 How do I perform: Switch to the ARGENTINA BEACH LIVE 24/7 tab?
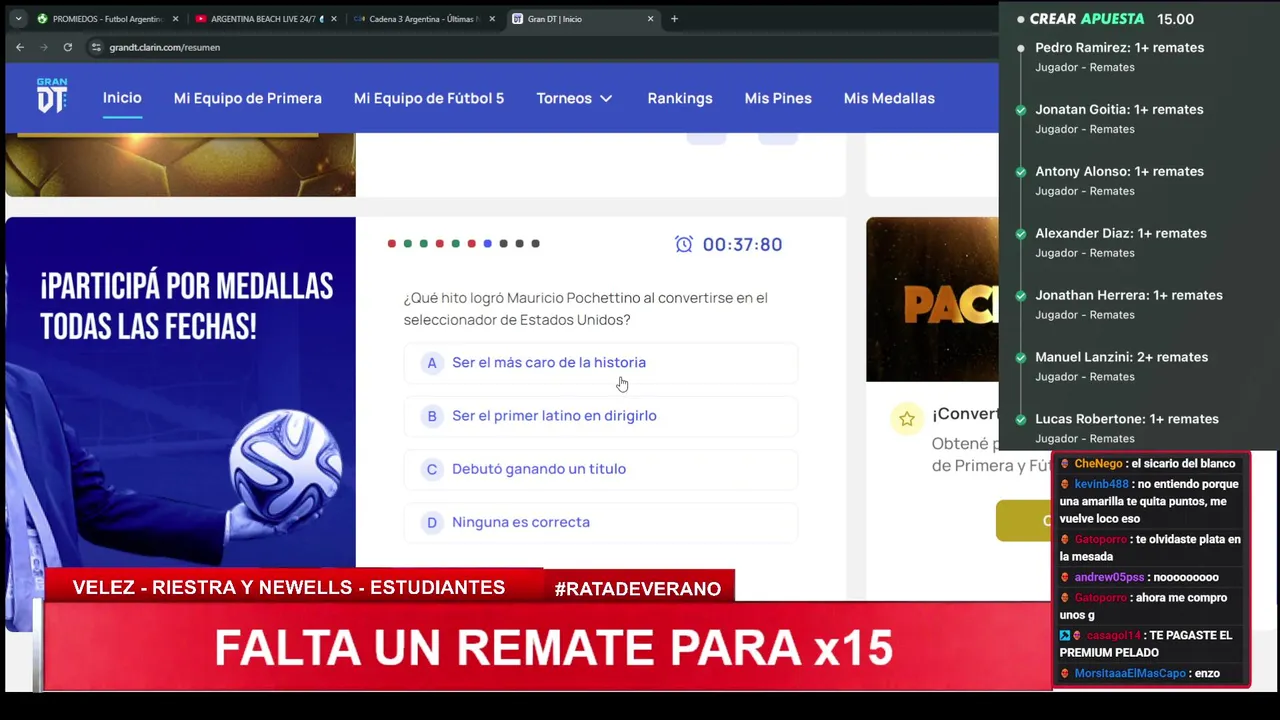pyautogui.click(x=265, y=19)
